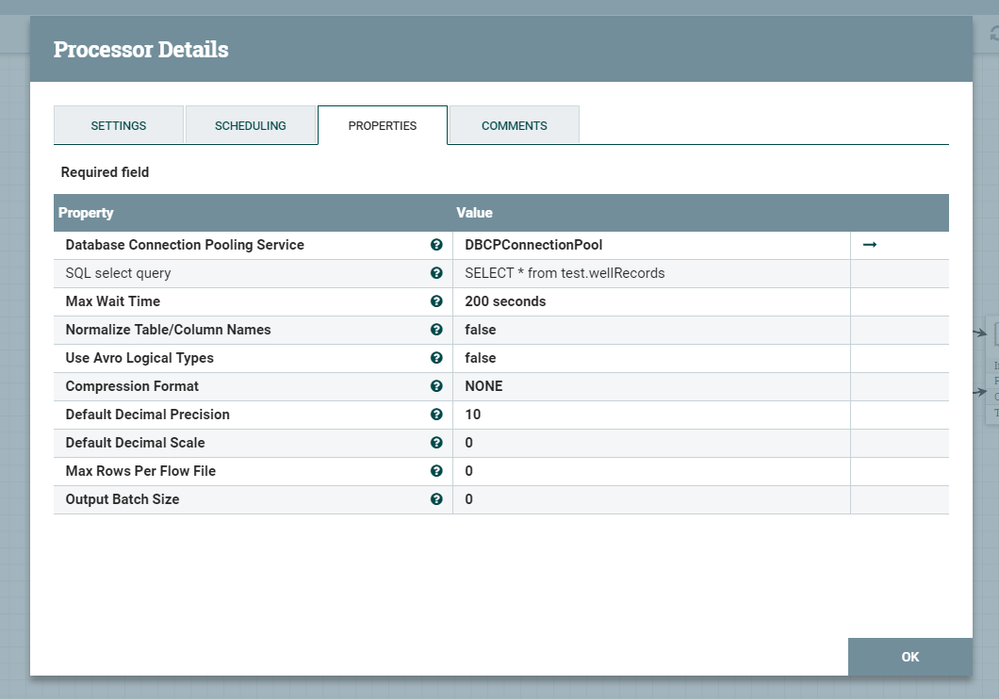Image resolution: width=999 pixels, height=699 pixels.
Task: Click help icon for Output Batch Size
Action: coord(436,499)
